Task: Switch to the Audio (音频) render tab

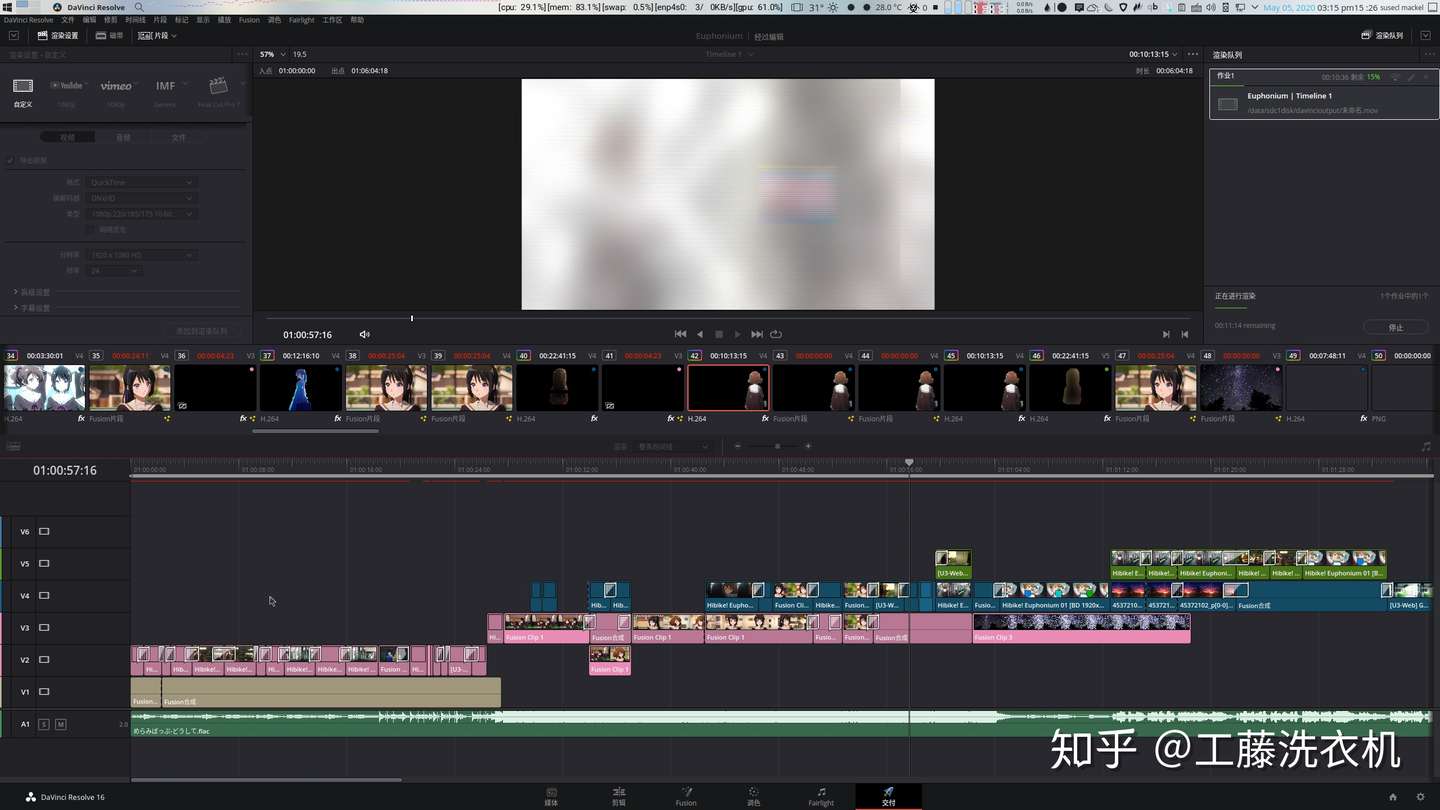Action: click(123, 137)
